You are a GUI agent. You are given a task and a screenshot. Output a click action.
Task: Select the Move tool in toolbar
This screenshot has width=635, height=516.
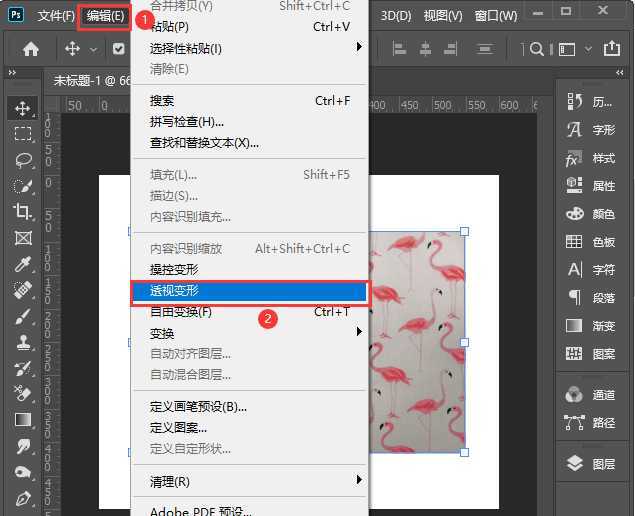(22, 107)
